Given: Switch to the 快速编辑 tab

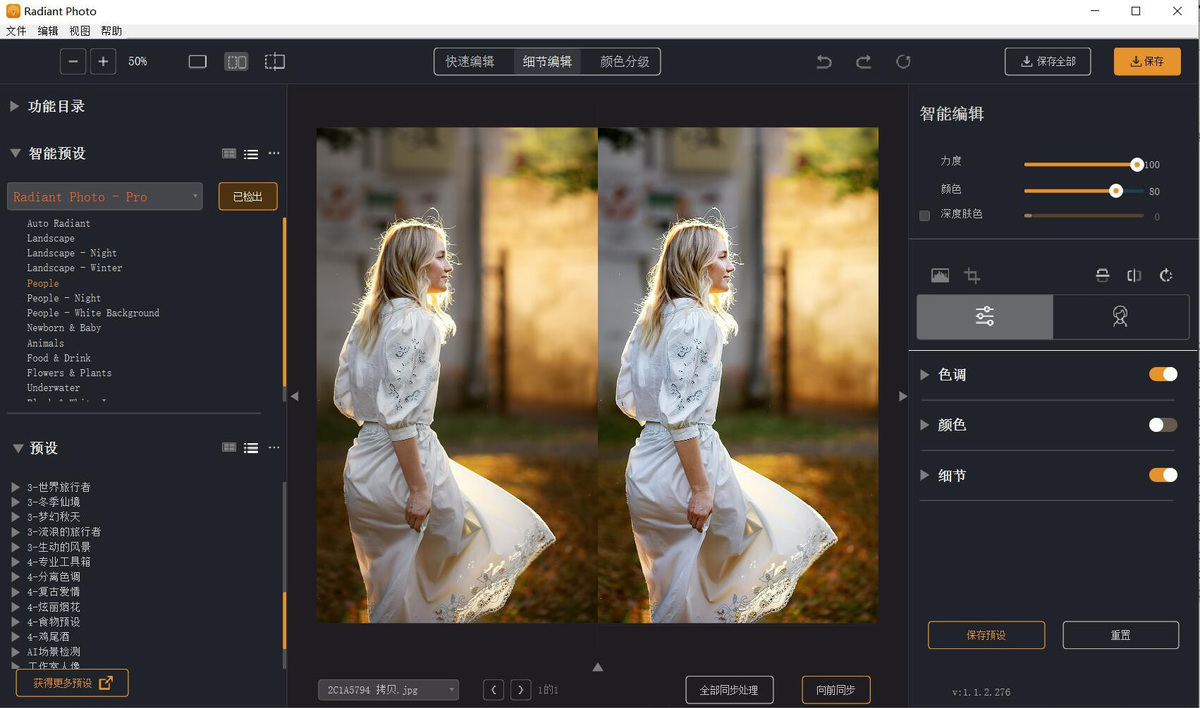Looking at the screenshot, I should (470, 62).
